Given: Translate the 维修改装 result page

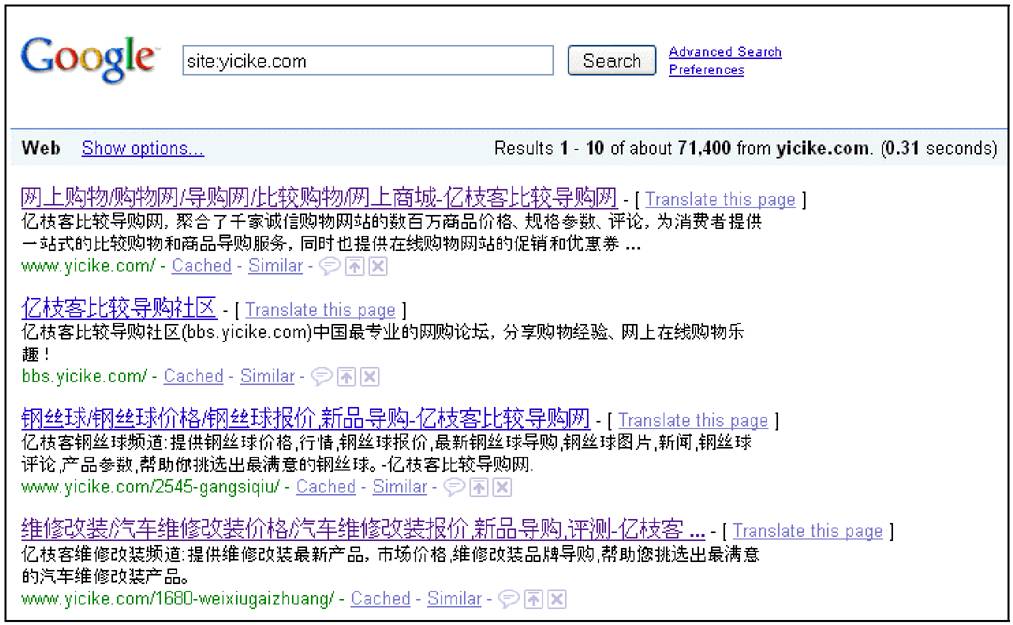Looking at the screenshot, I should pyautogui.click(x=808, y=531).
